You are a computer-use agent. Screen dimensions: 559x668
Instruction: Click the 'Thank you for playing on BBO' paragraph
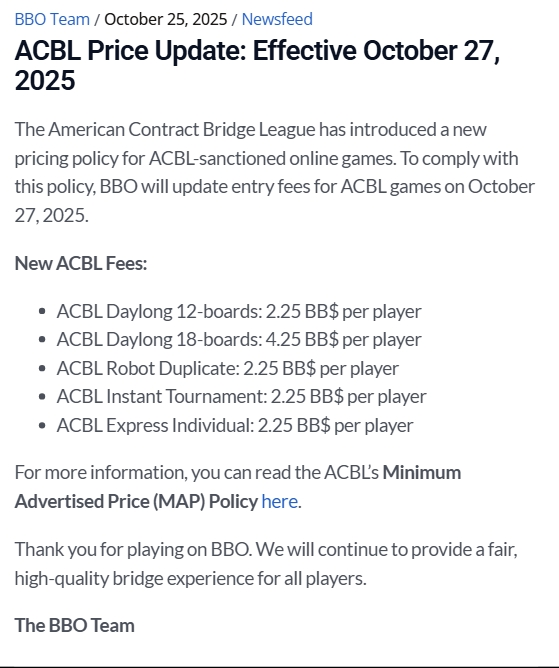pyautogui.click(x=266, y=564)
